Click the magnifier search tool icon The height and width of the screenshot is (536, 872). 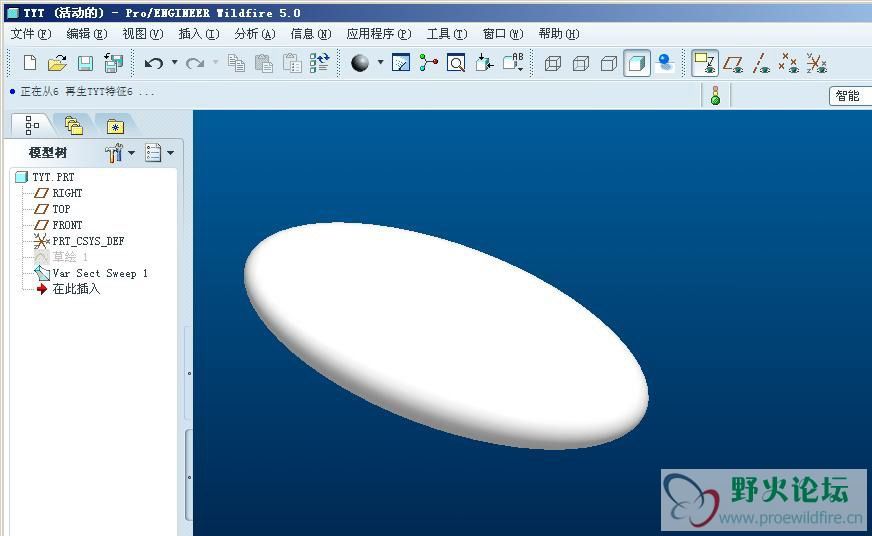tap(456, 63)
